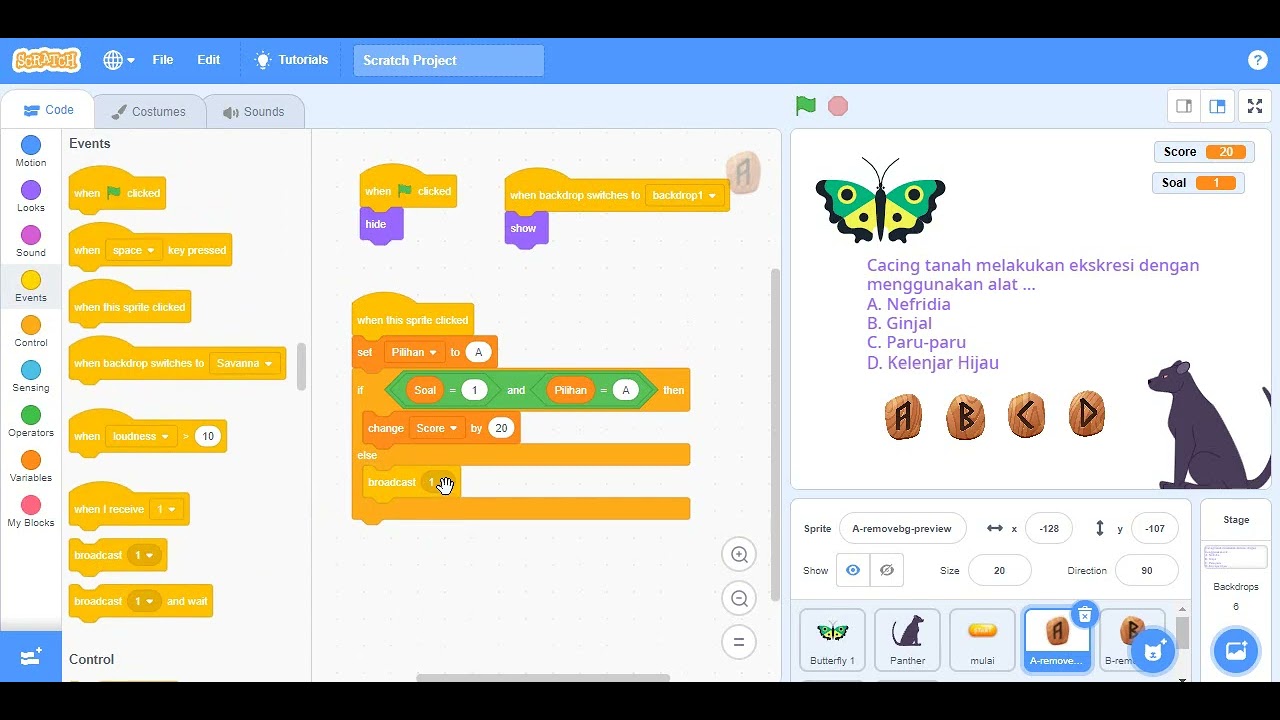Click the purple show block in script
Viewport: 1280px width, 720px height.
click(526, 229)
